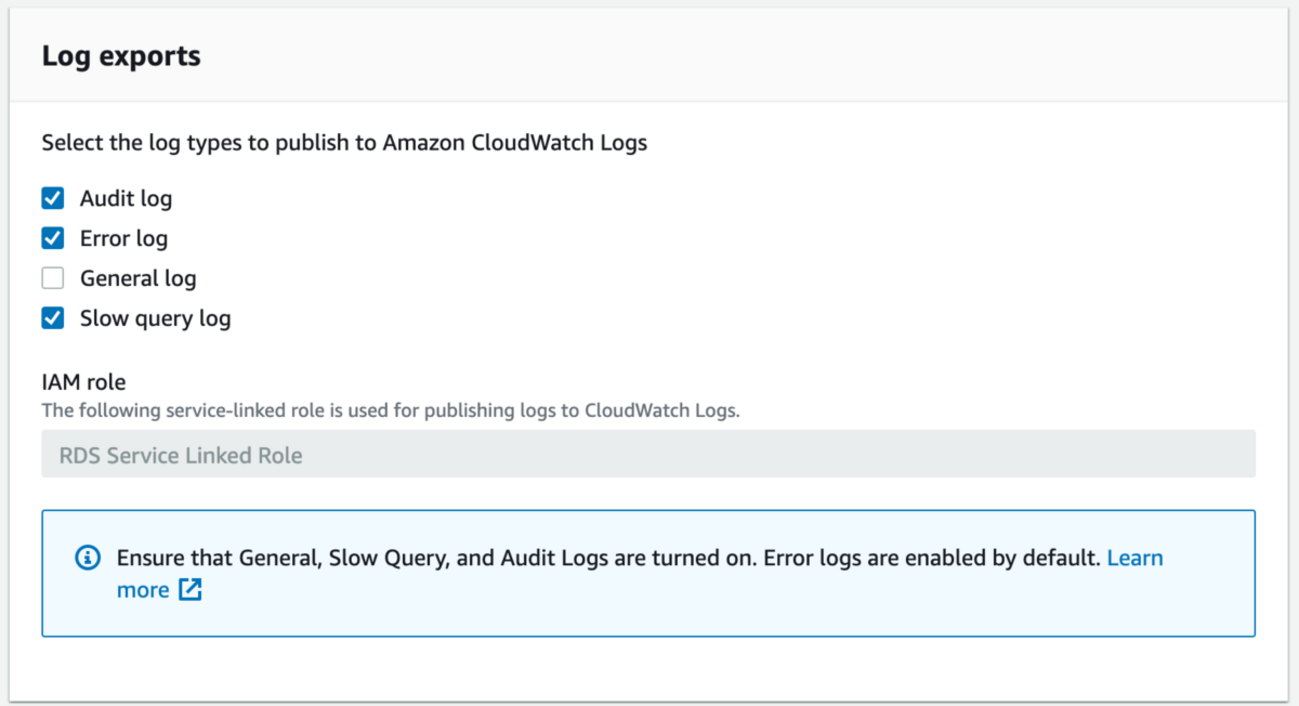The width and height of the screenshot is (1299, 706).
Task: Select the "General log" label text
Action: [x=138, y=279]
